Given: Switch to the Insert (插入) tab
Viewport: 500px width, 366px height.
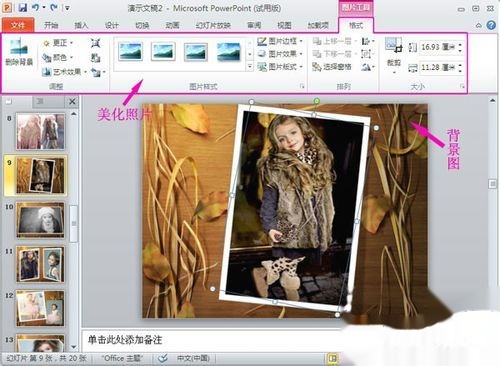Looking at the screenshot, I should click(81, 25).
